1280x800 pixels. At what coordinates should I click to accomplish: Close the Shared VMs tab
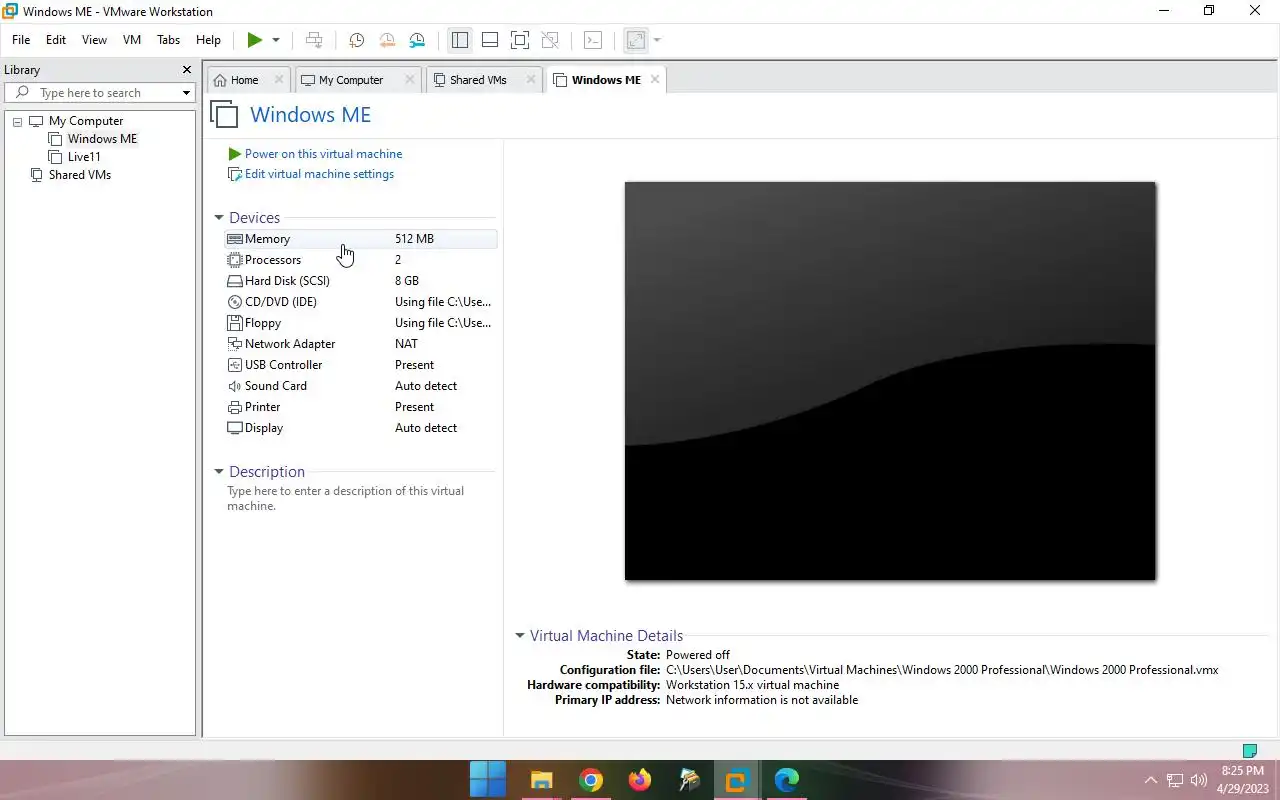coord(532,80)
